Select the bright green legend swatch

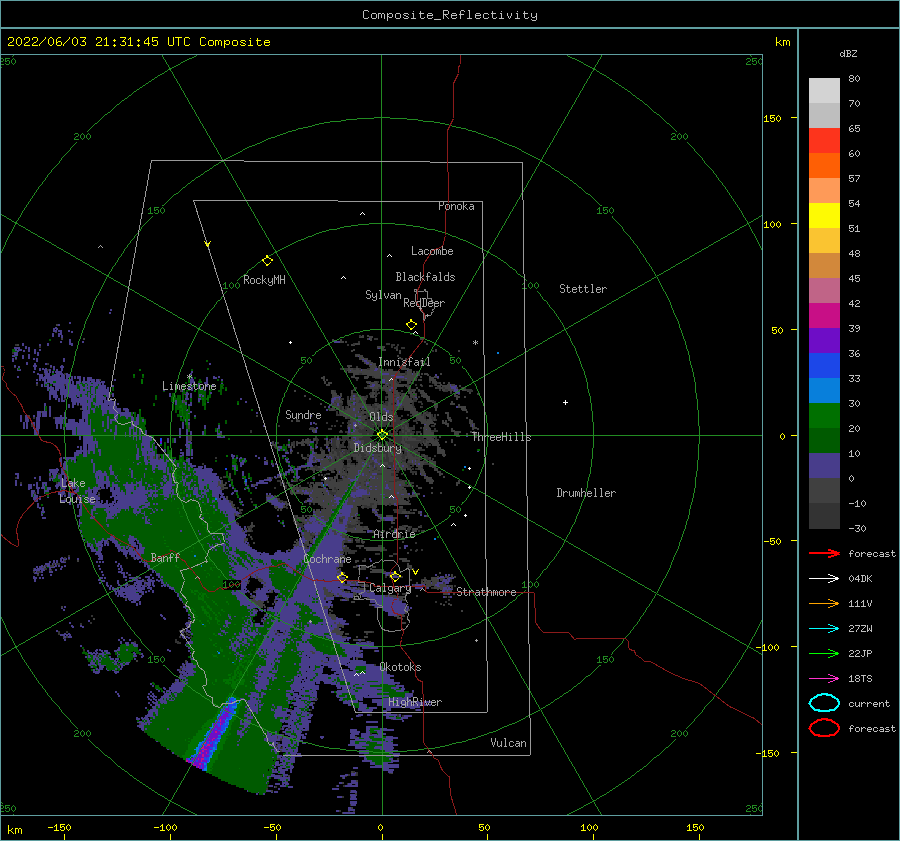click(x=824, y=415)
